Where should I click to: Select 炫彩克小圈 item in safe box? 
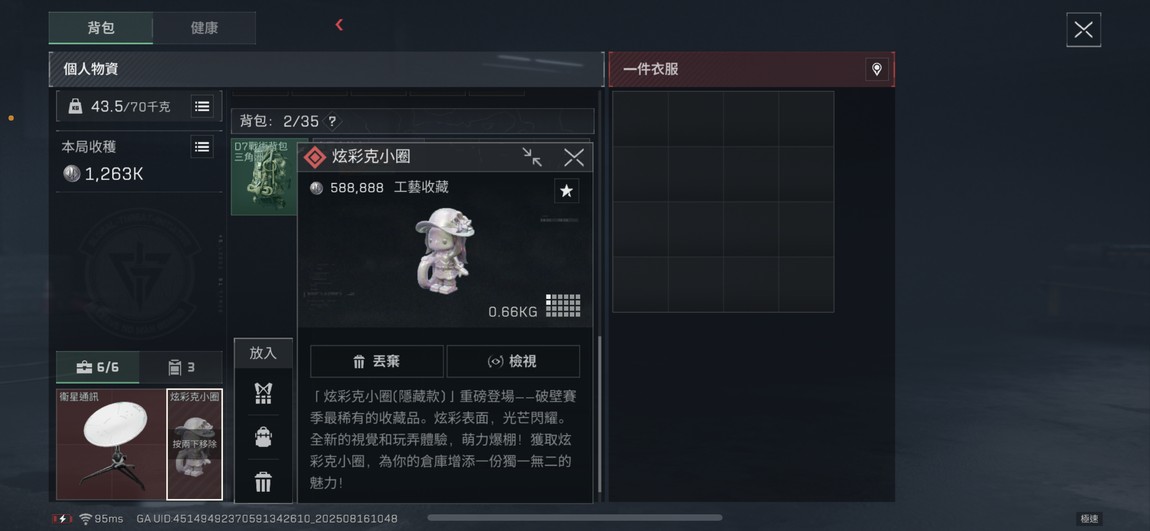[194, 444]
